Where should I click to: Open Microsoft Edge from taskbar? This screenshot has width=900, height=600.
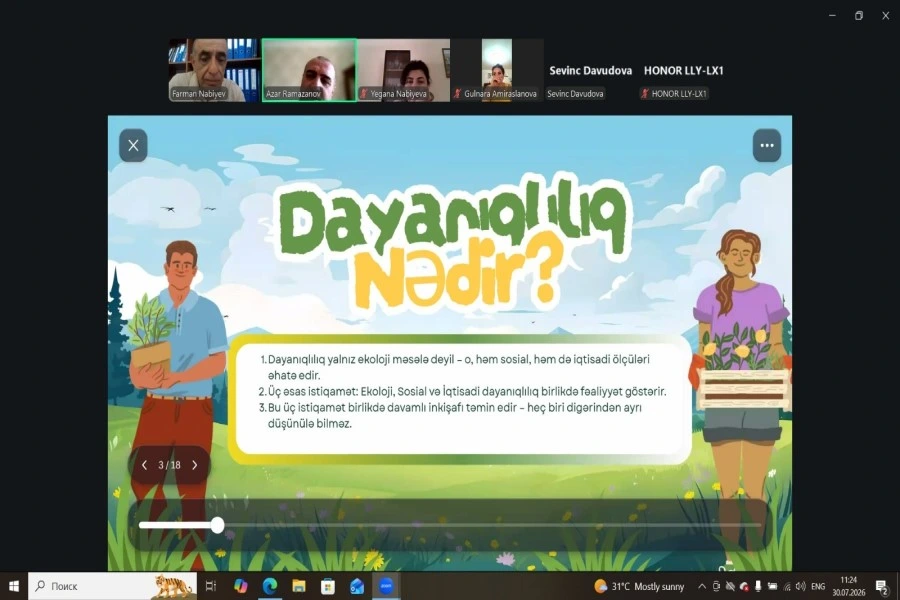tap(270, 586)
